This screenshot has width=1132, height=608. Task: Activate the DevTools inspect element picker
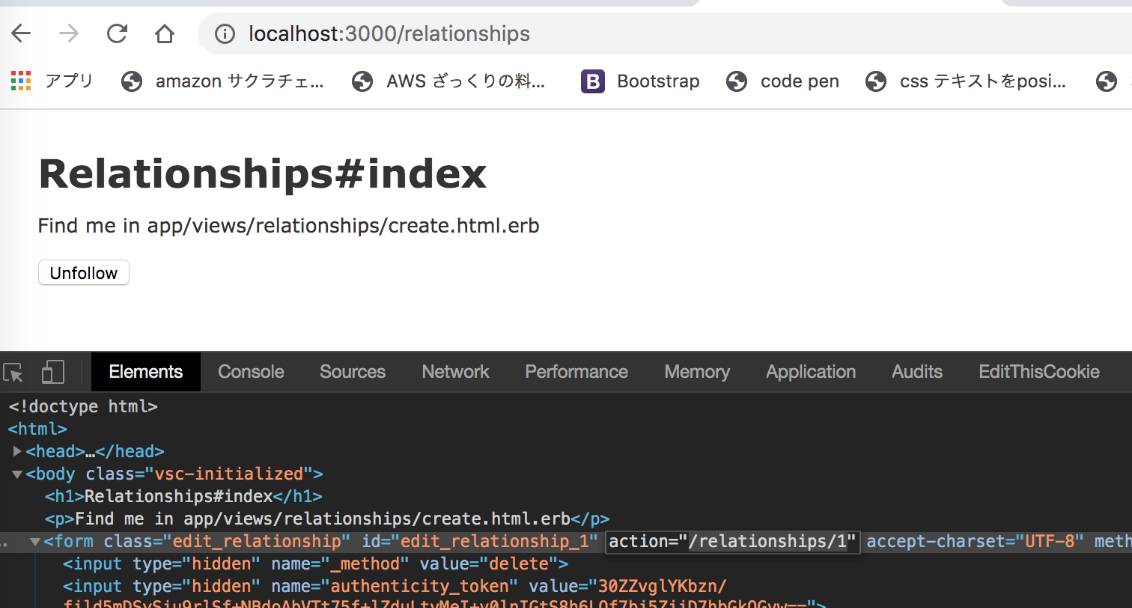point(13,373)
